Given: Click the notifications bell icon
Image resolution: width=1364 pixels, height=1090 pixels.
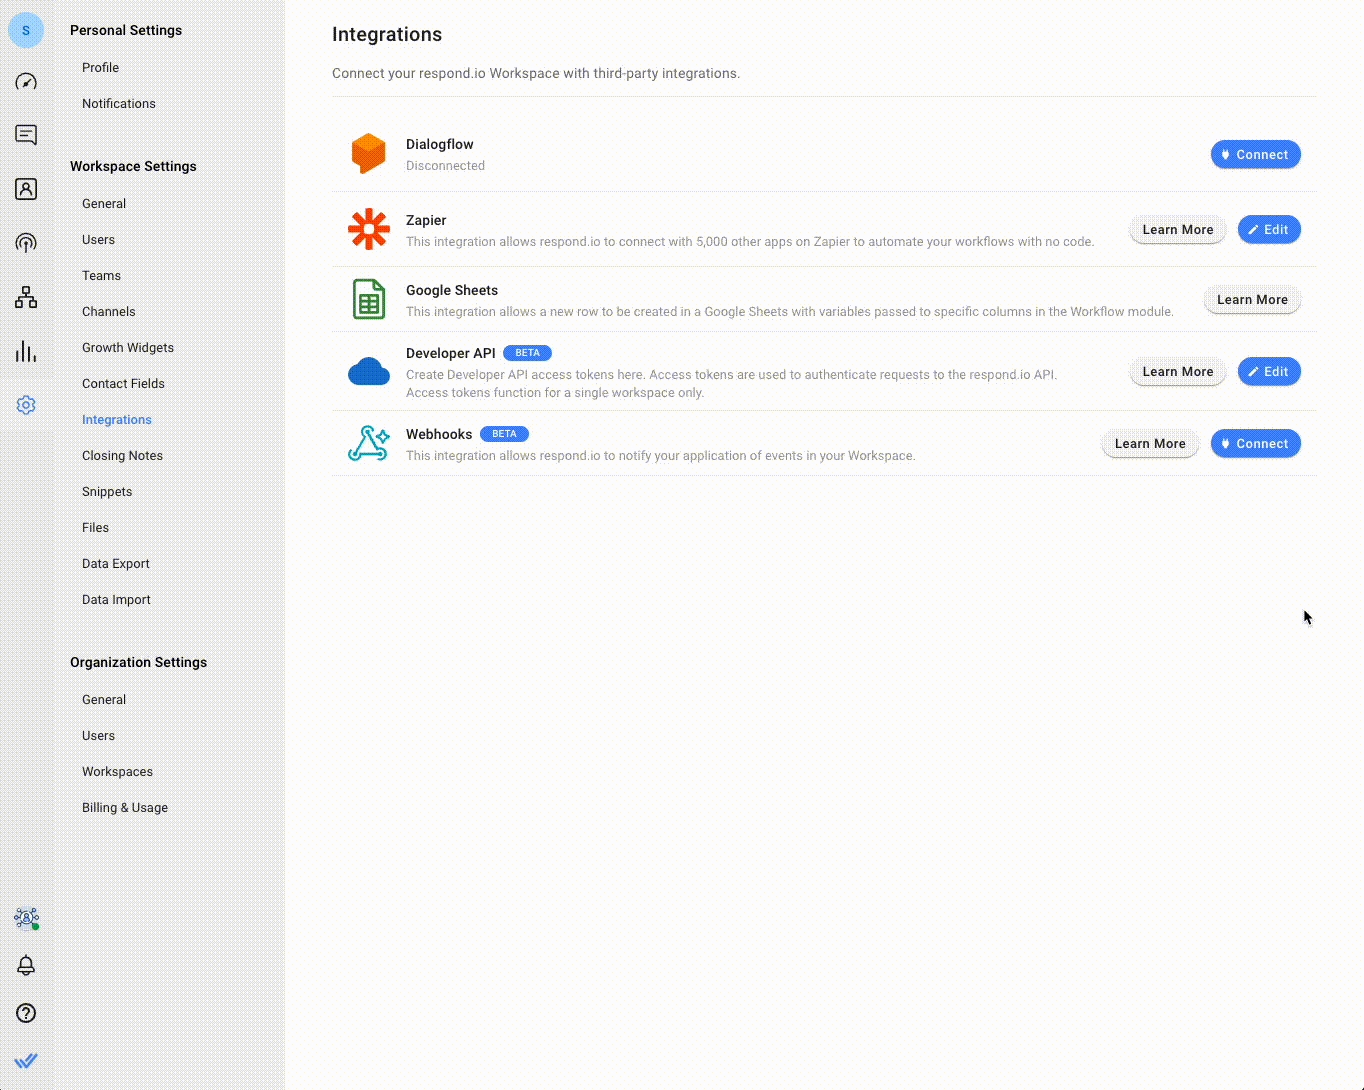Looking at the screenshot, I should 26,965.
